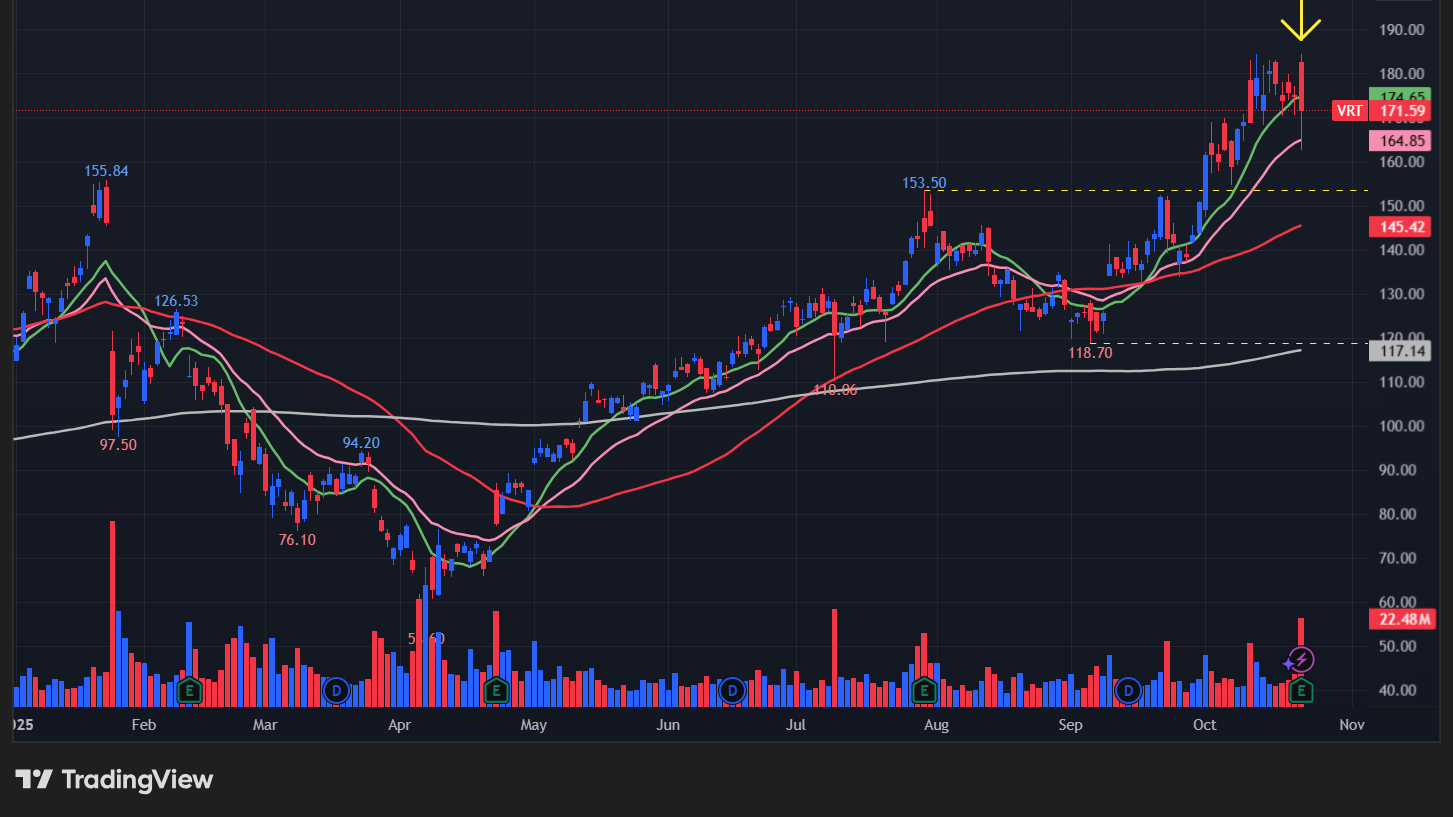Click the purple lightning bolt news icon
The image size is (1453, 817).
click(1300, 660)
